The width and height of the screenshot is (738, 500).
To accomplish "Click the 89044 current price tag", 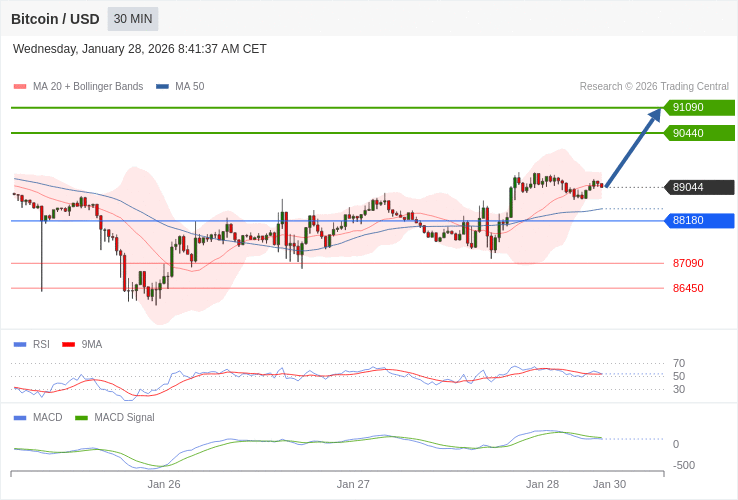I will 699,187.
